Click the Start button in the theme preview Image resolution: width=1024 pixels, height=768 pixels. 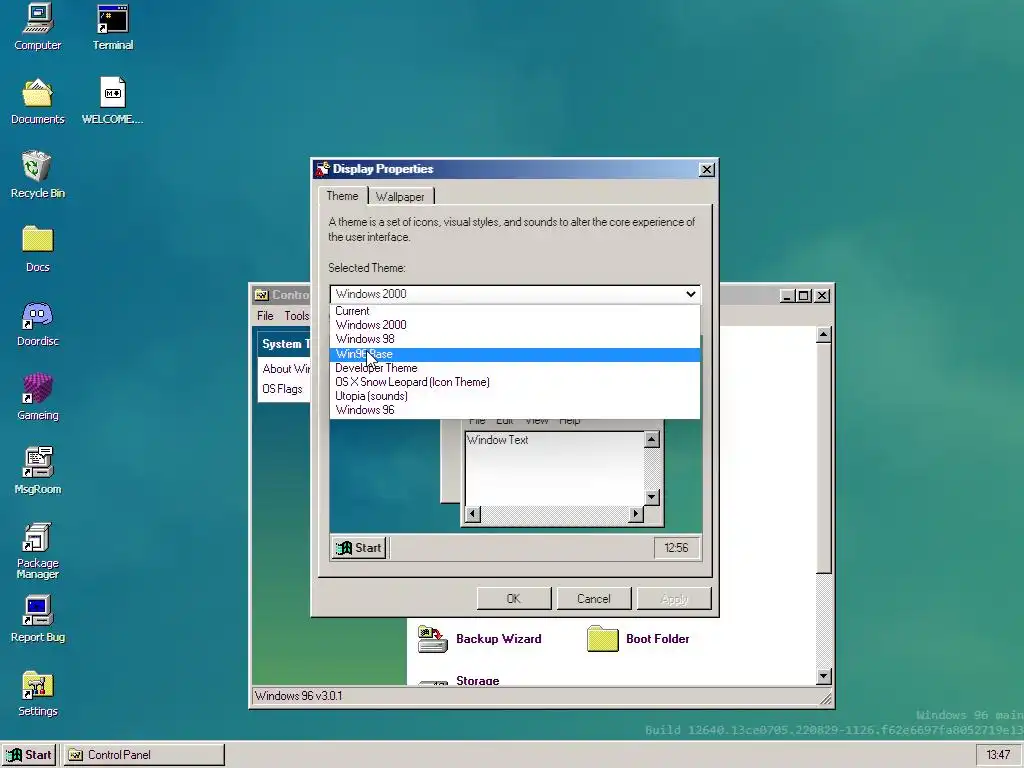pos(359,548)
